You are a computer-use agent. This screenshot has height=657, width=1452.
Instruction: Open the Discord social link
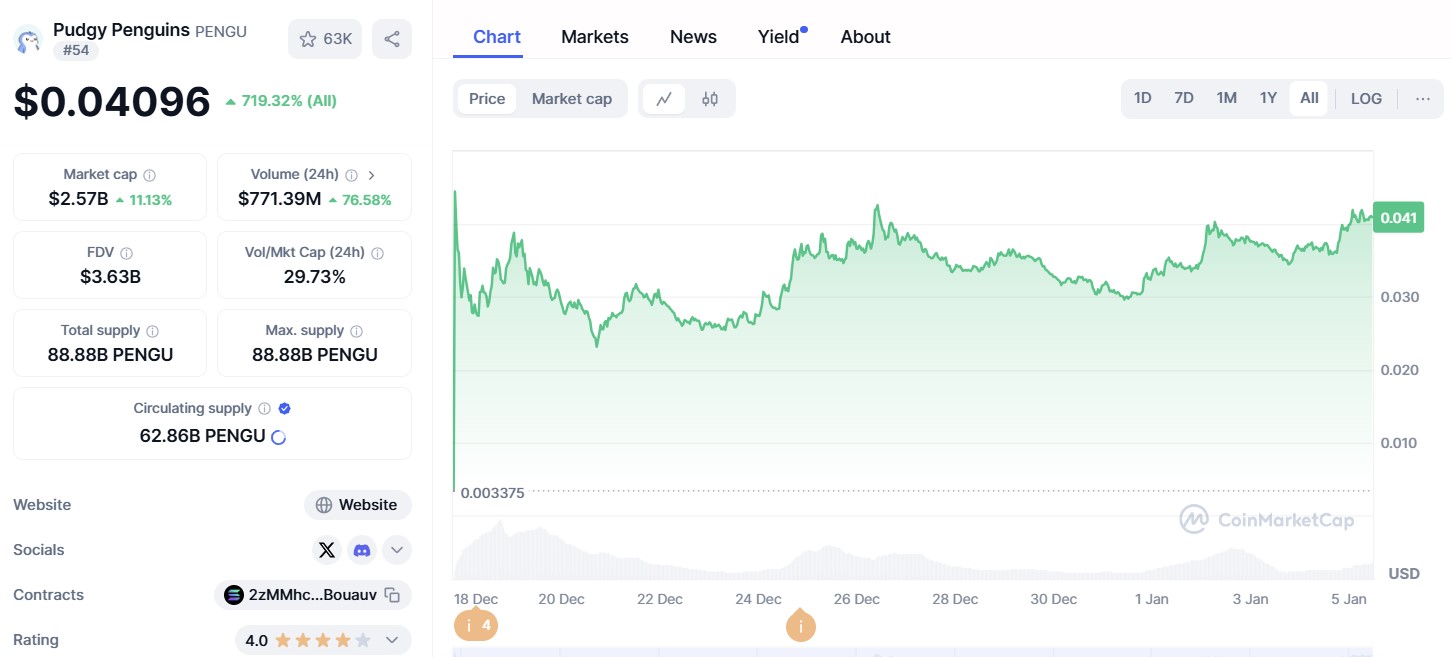click(x=361, y=550)
